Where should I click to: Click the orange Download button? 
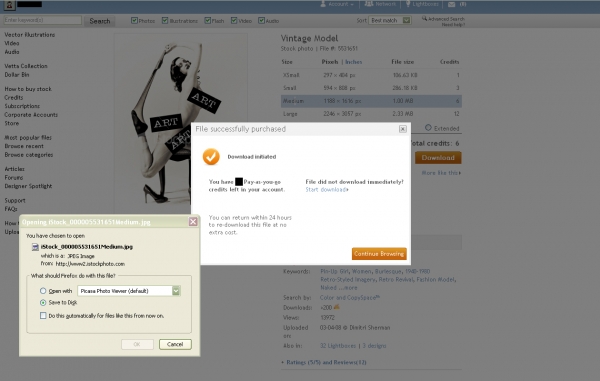pos(438,158)
